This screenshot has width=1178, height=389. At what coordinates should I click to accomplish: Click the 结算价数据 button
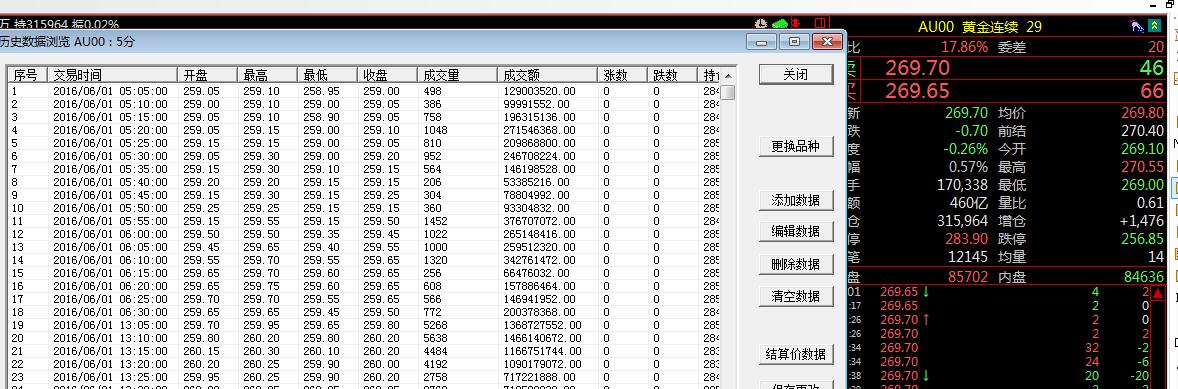[x=796, y=354]
